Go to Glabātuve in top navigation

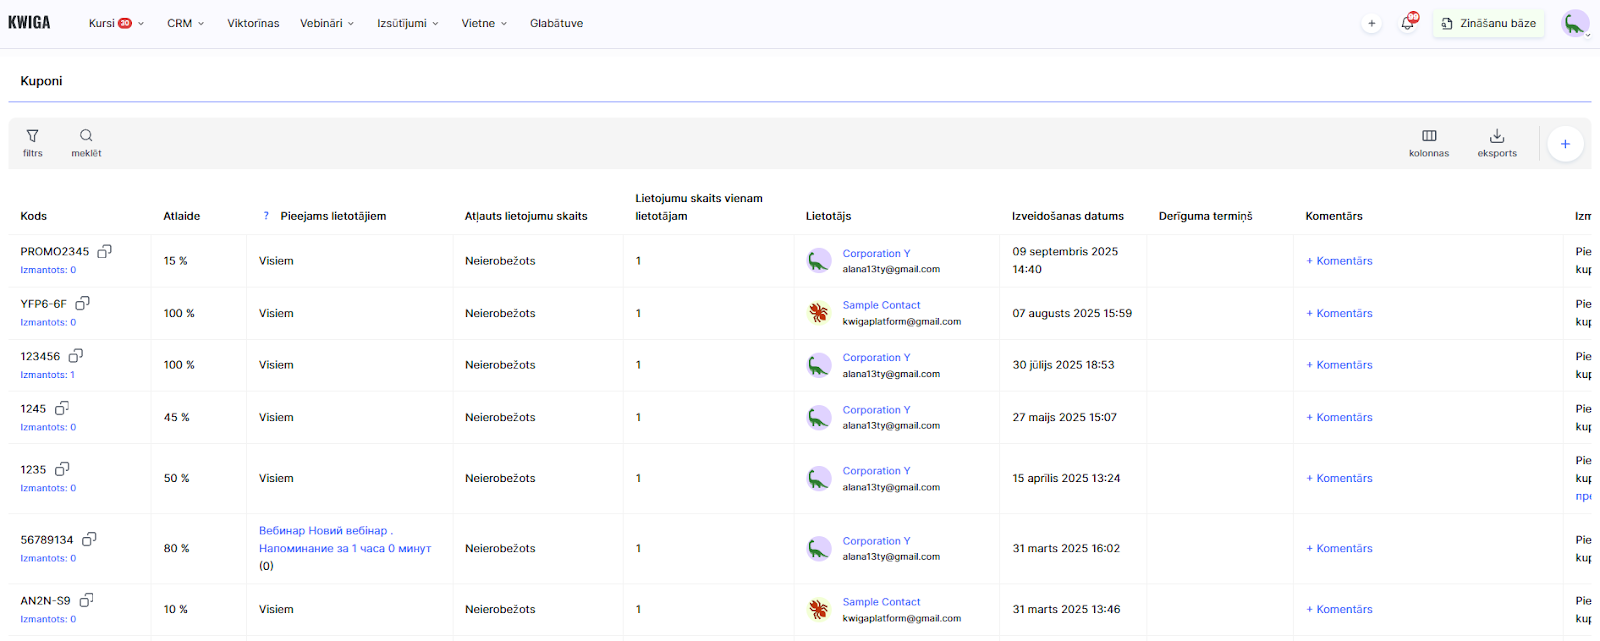(x=556, y=23)
